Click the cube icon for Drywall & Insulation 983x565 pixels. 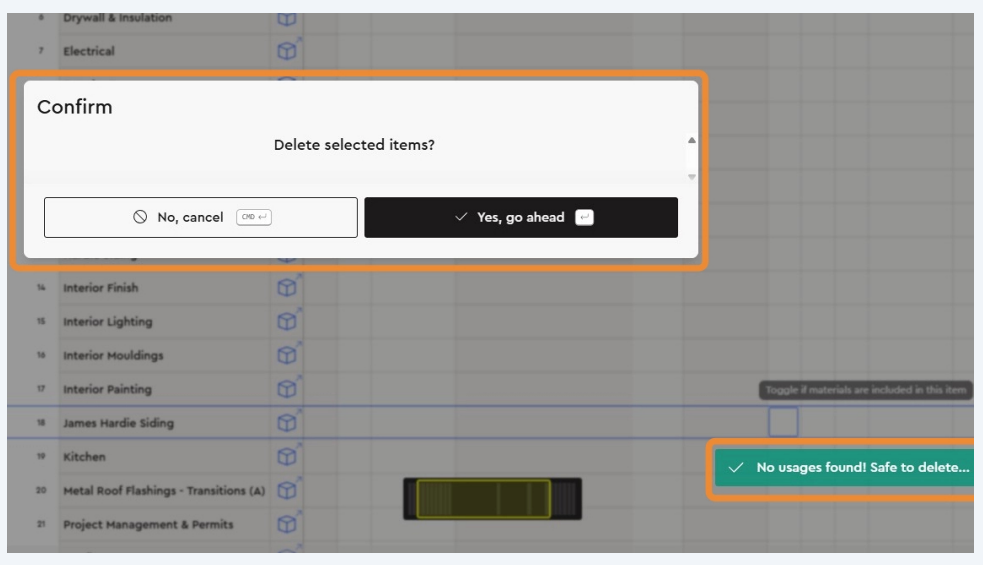click(287, 19)
